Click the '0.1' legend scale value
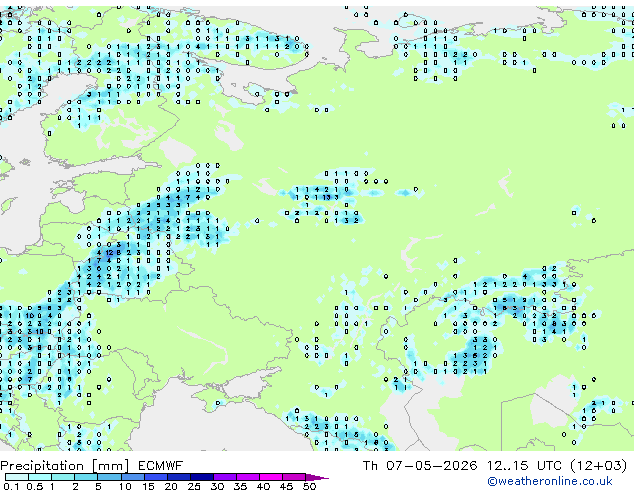 point(11,486)
